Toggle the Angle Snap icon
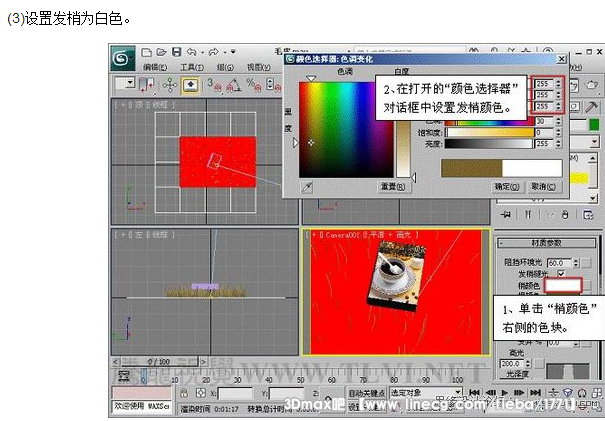Viewport: 605px width, 421px height. coord(234,85)
